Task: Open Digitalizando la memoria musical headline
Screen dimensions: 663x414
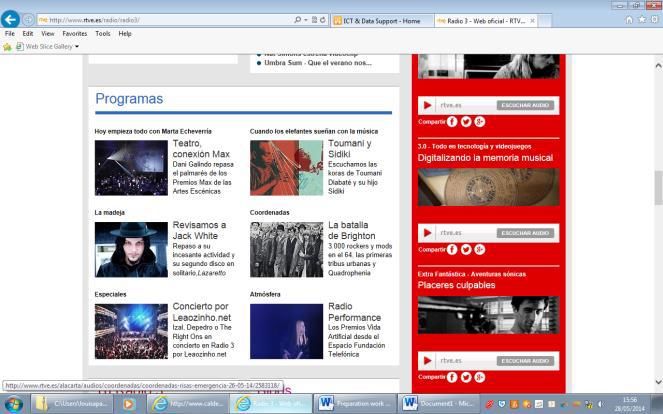Action: click(x=485, y=158)
